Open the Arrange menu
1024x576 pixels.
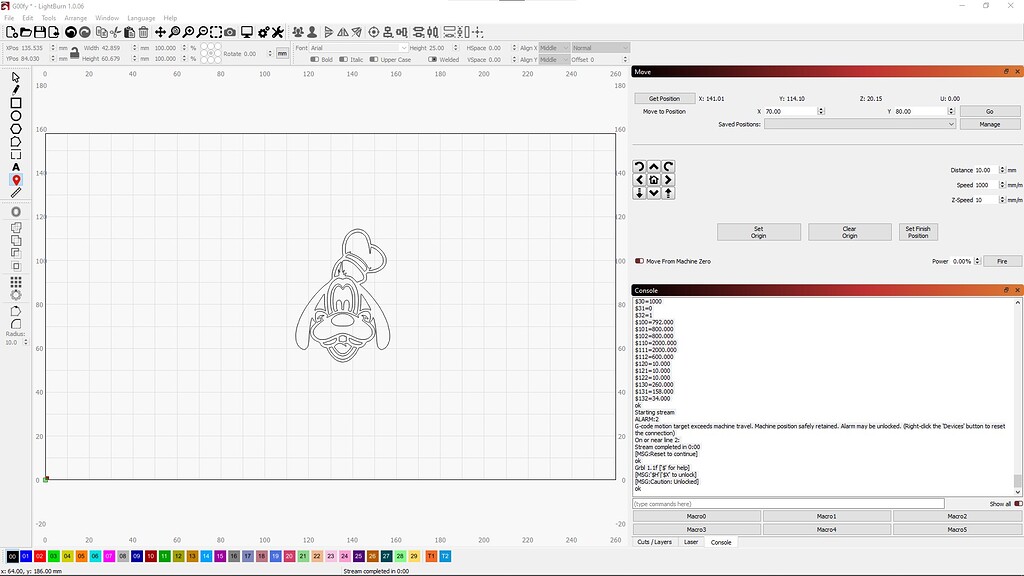click(75, 18)
